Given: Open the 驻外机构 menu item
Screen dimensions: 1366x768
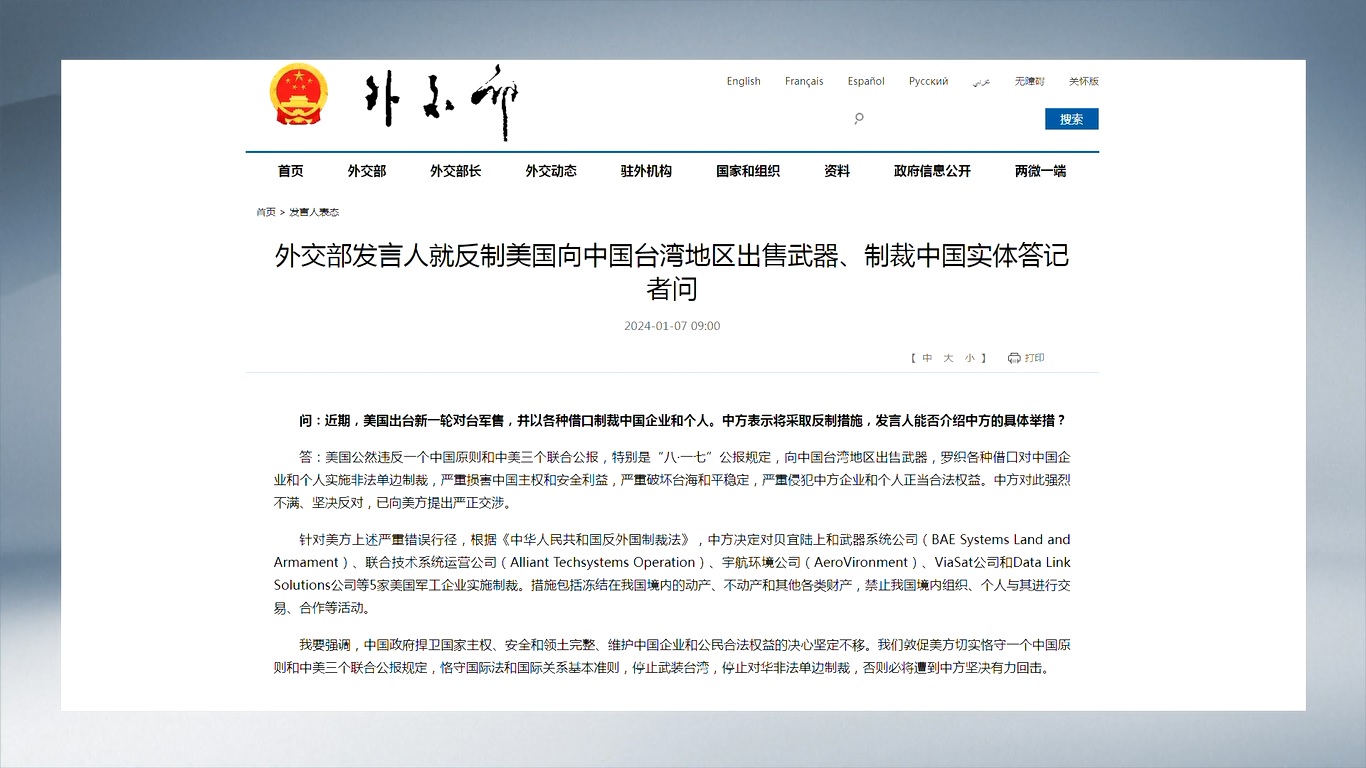Looking at the screenshot, I should pos(645,171).
